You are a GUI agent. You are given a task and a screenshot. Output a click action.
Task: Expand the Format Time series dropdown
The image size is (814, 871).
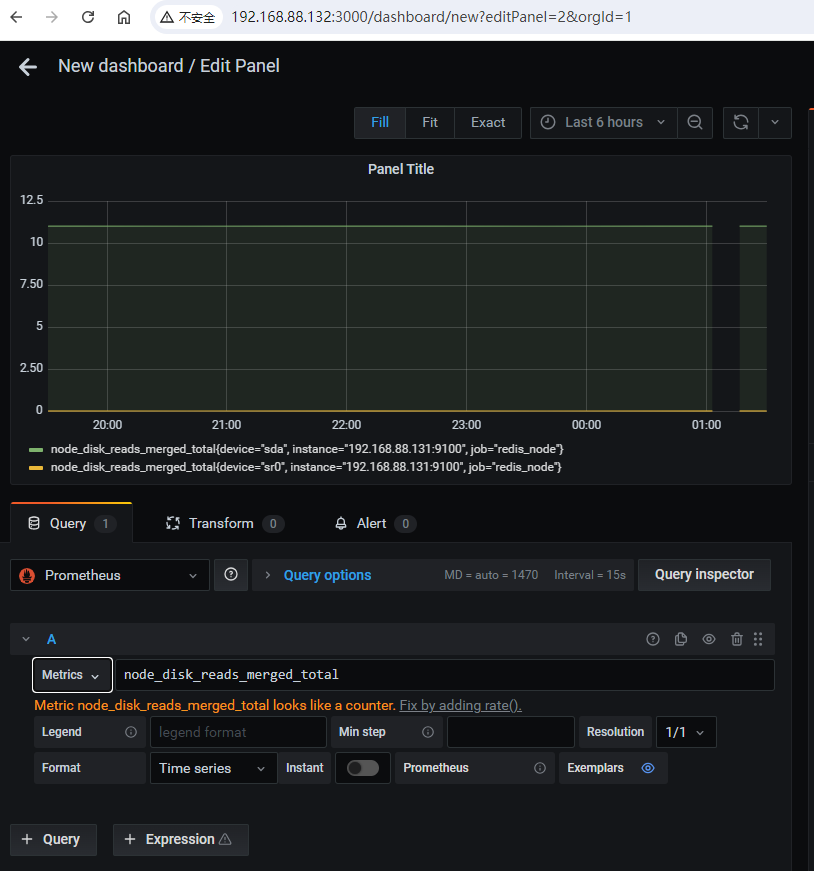pyautogui.click(x=213, y=768)
